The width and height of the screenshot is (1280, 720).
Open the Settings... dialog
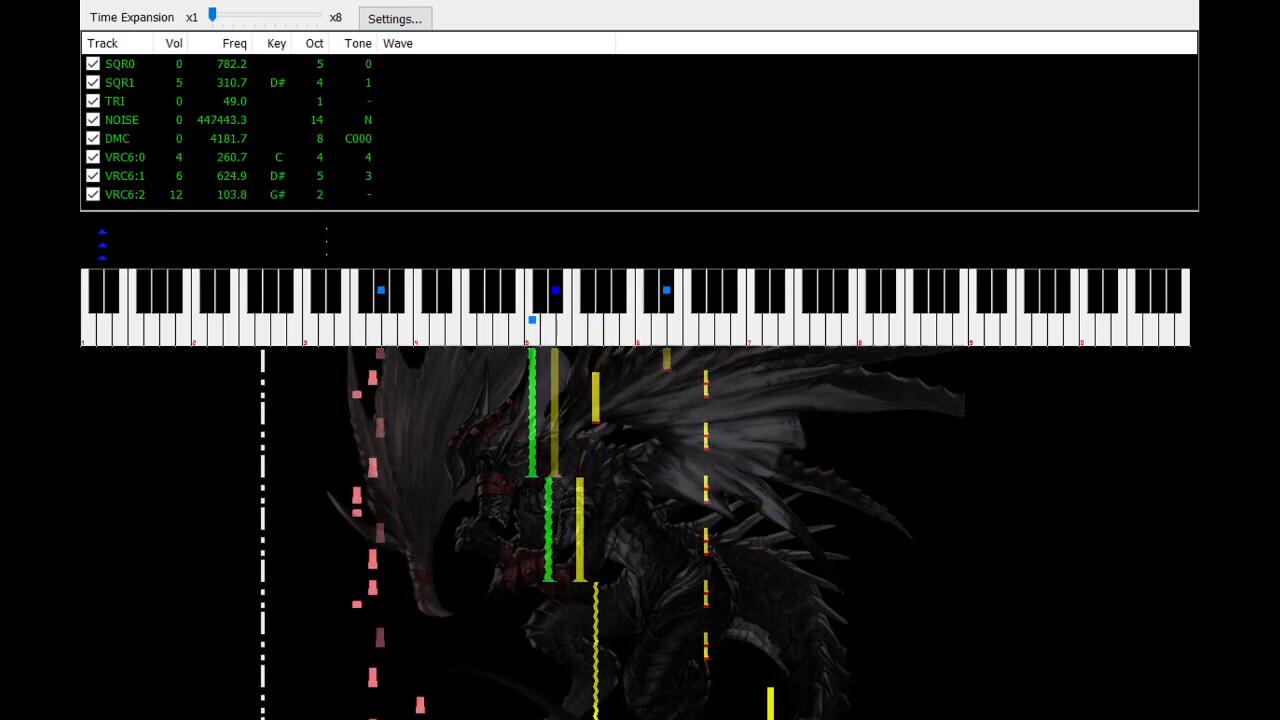tap(395, 19)
